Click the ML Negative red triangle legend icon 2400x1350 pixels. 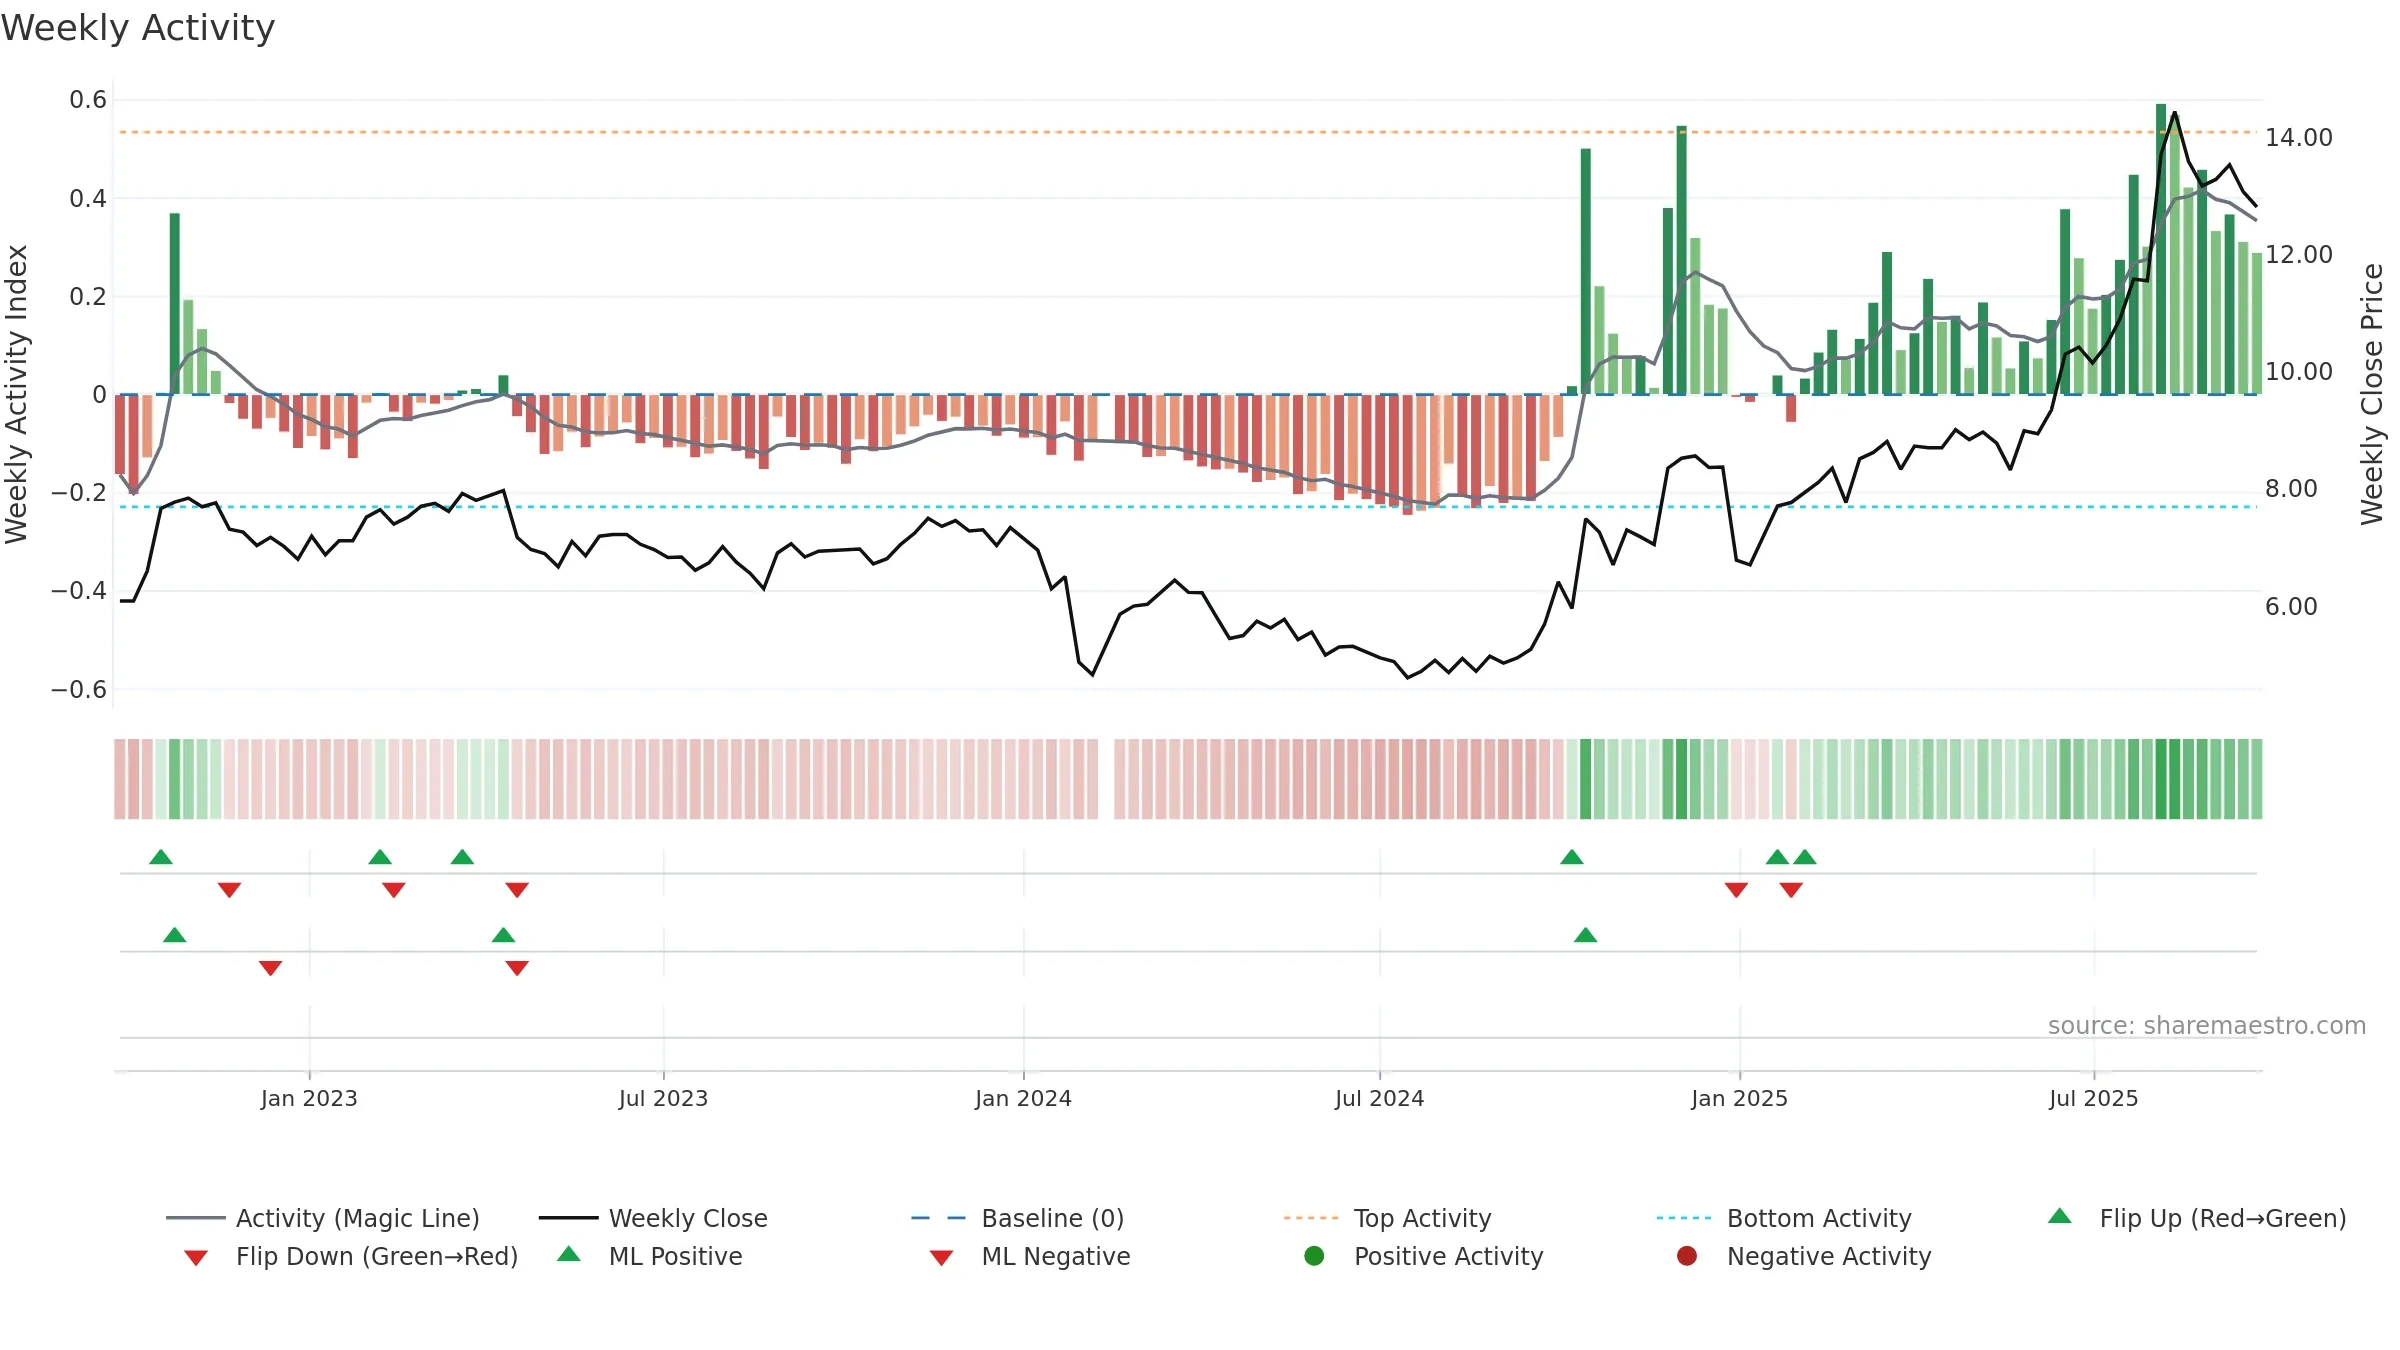point(941,1258)
